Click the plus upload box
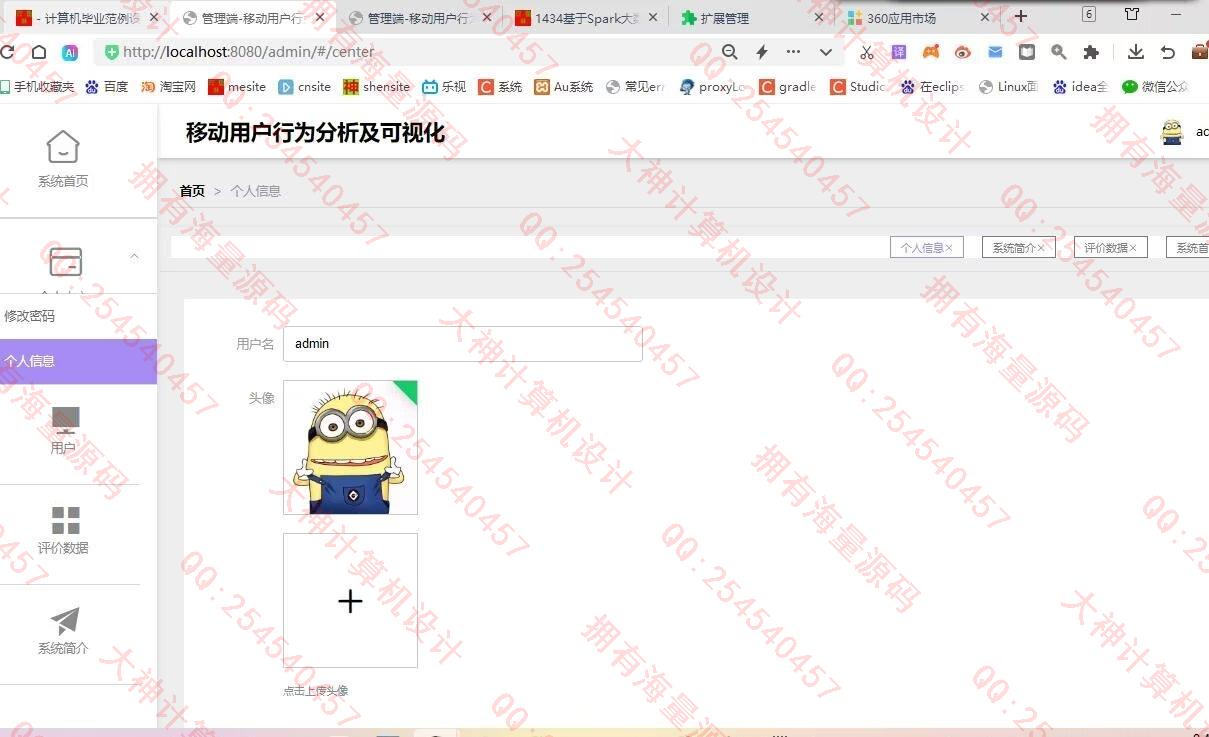 click(350, 601)
